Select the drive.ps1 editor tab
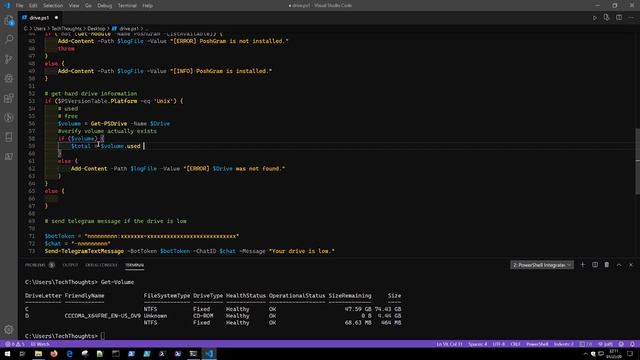 [40, 18]
